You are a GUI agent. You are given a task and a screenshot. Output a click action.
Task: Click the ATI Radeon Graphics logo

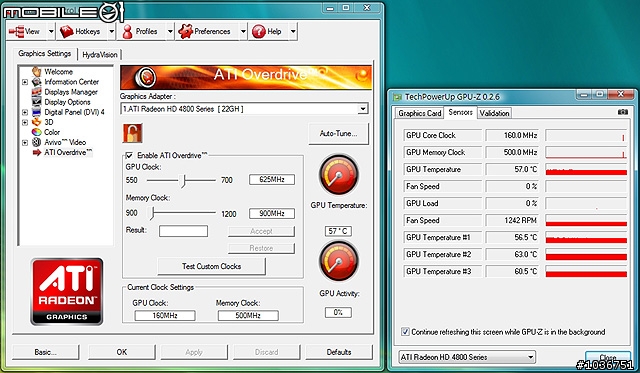67,291
